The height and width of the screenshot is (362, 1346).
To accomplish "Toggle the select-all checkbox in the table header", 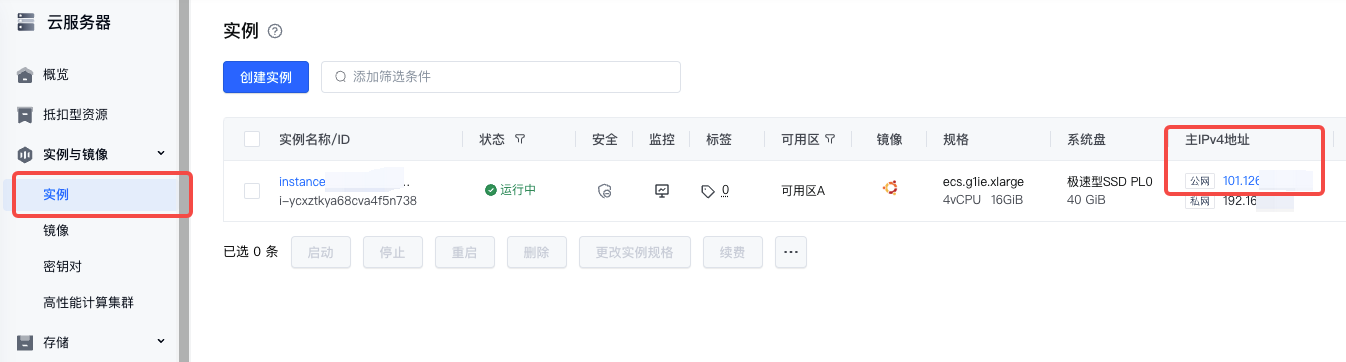I will 252,139.
